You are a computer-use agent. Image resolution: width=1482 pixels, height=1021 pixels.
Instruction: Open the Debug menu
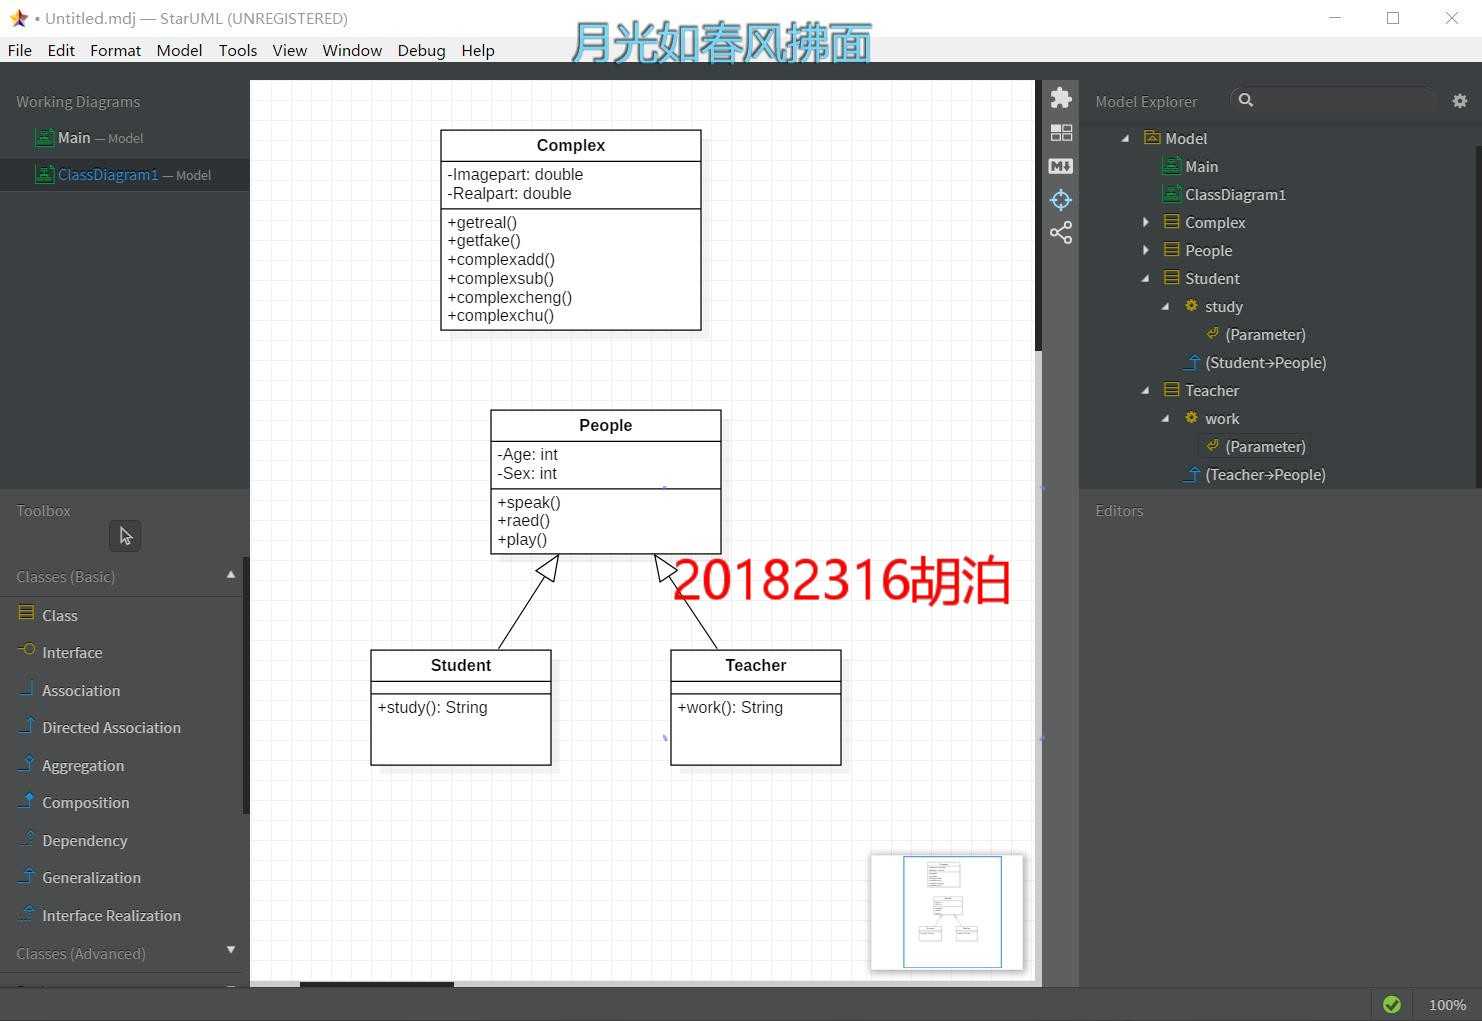421,50
